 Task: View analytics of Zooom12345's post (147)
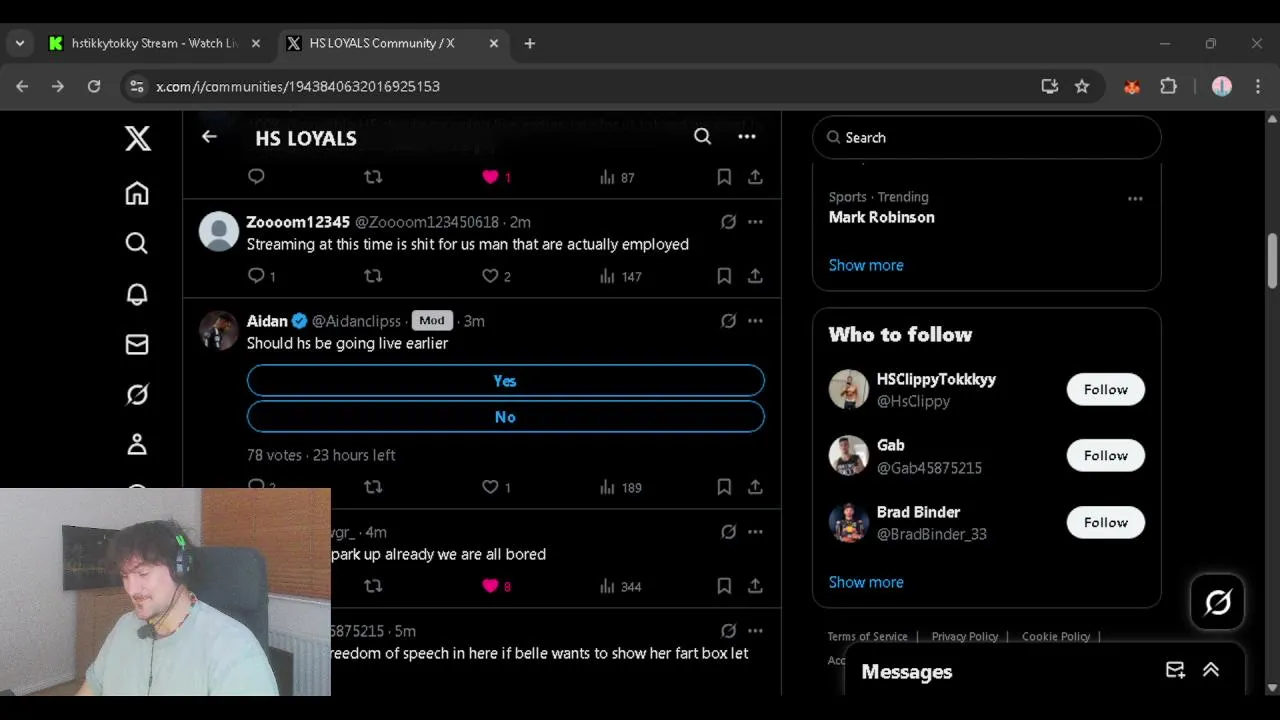[x=620, y=276]
